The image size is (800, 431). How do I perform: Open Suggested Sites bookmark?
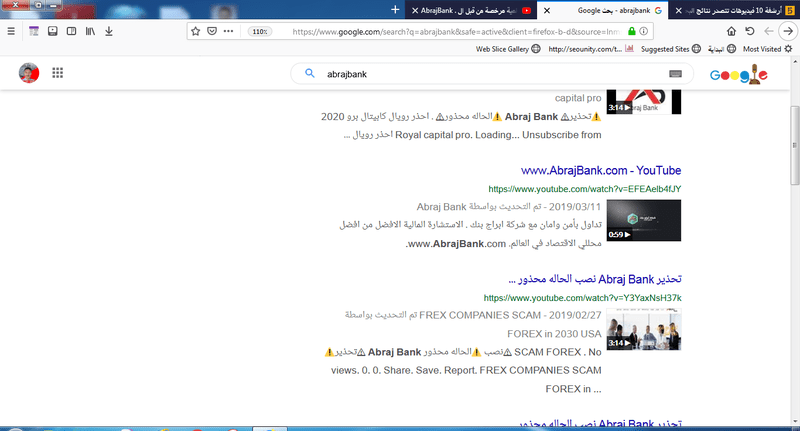[671, 49]
